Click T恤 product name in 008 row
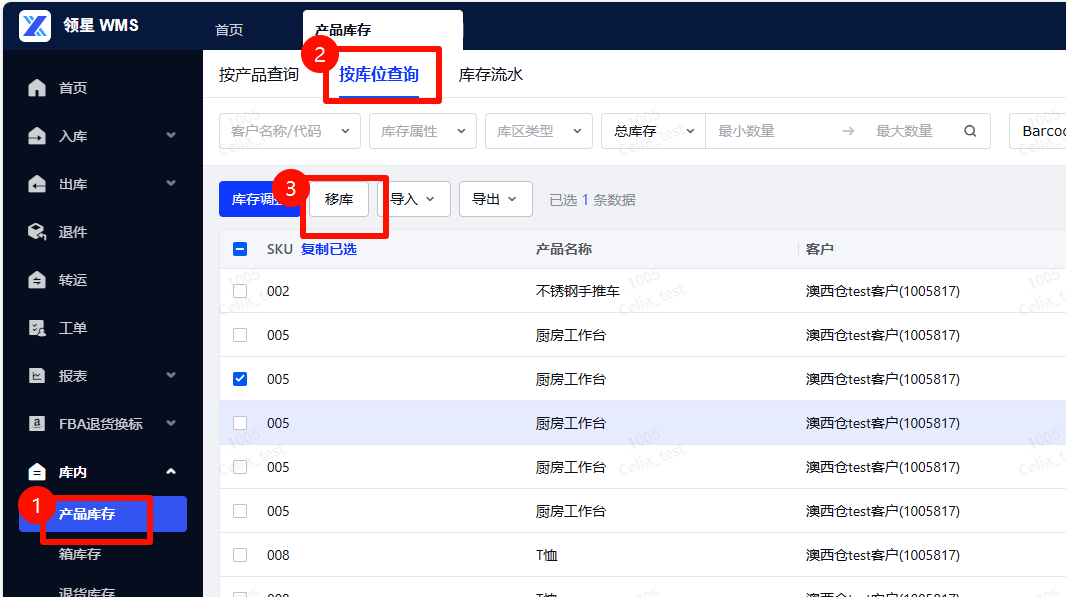 [x=547, y=555]
